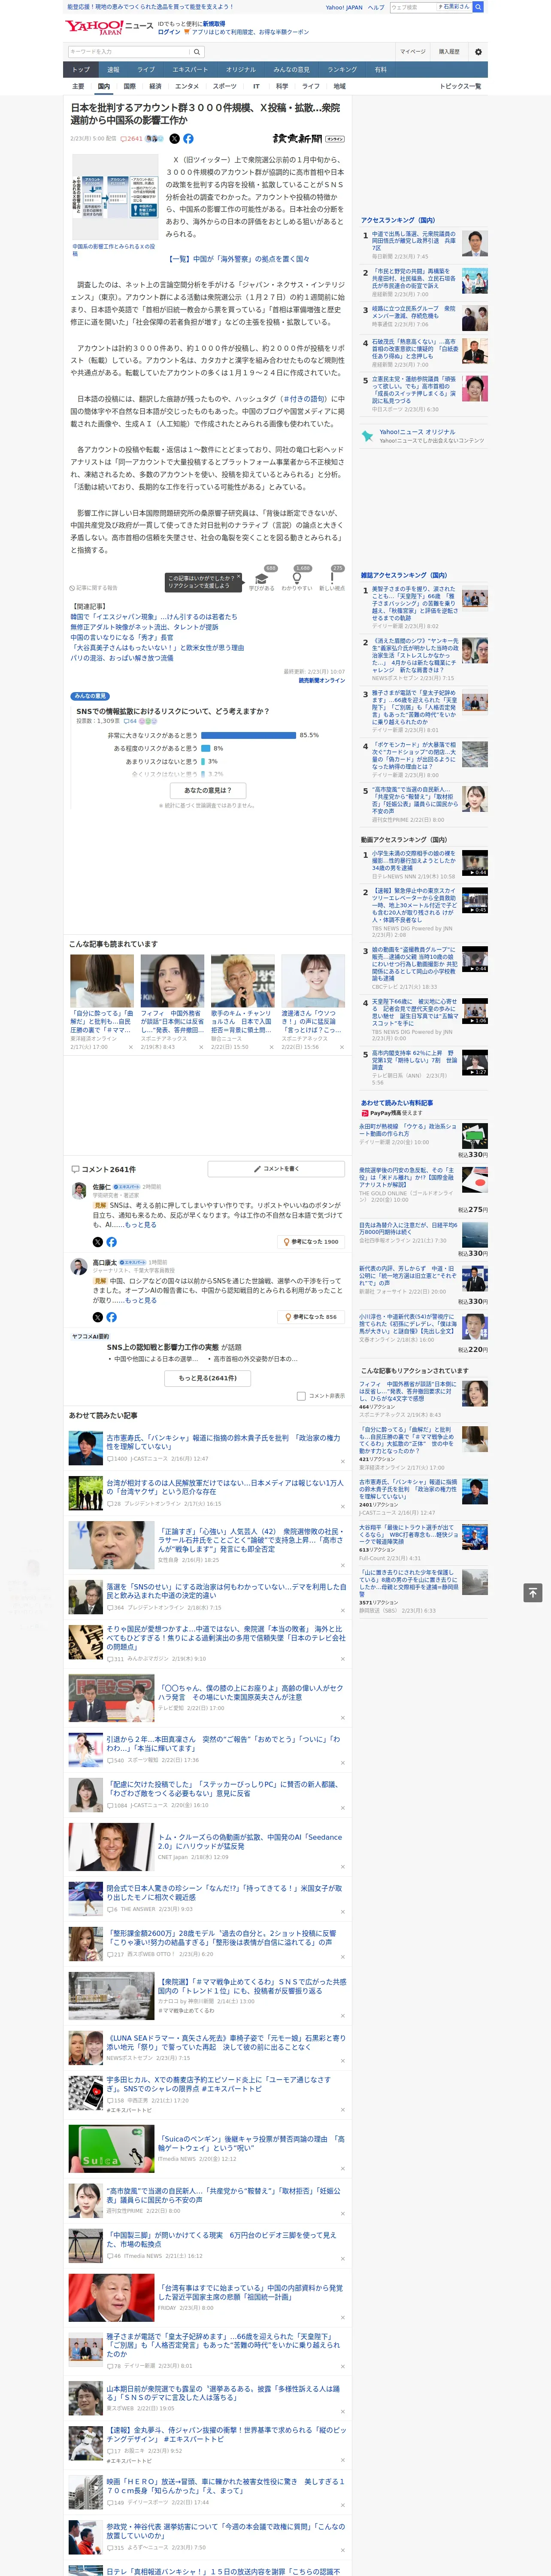
Task: Click 参考になった 856 on 高口康太's comment
Action: click(x=312, y=1317)
